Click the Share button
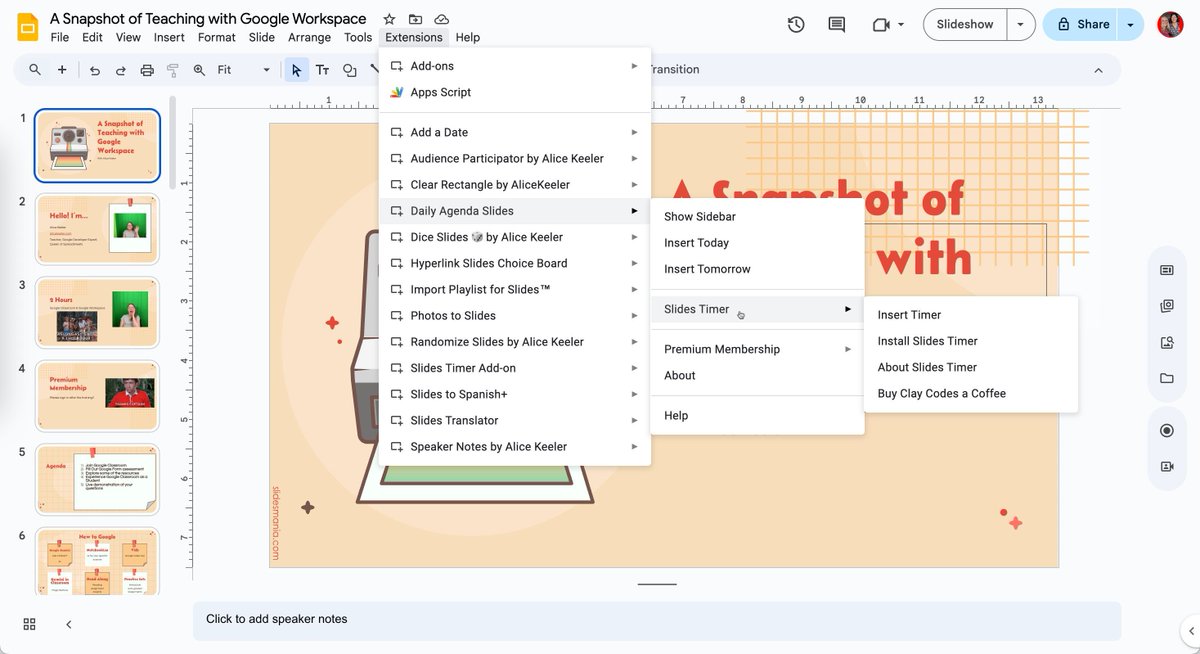Viewport: 1200px width, 654px height. coord(1081,24)
